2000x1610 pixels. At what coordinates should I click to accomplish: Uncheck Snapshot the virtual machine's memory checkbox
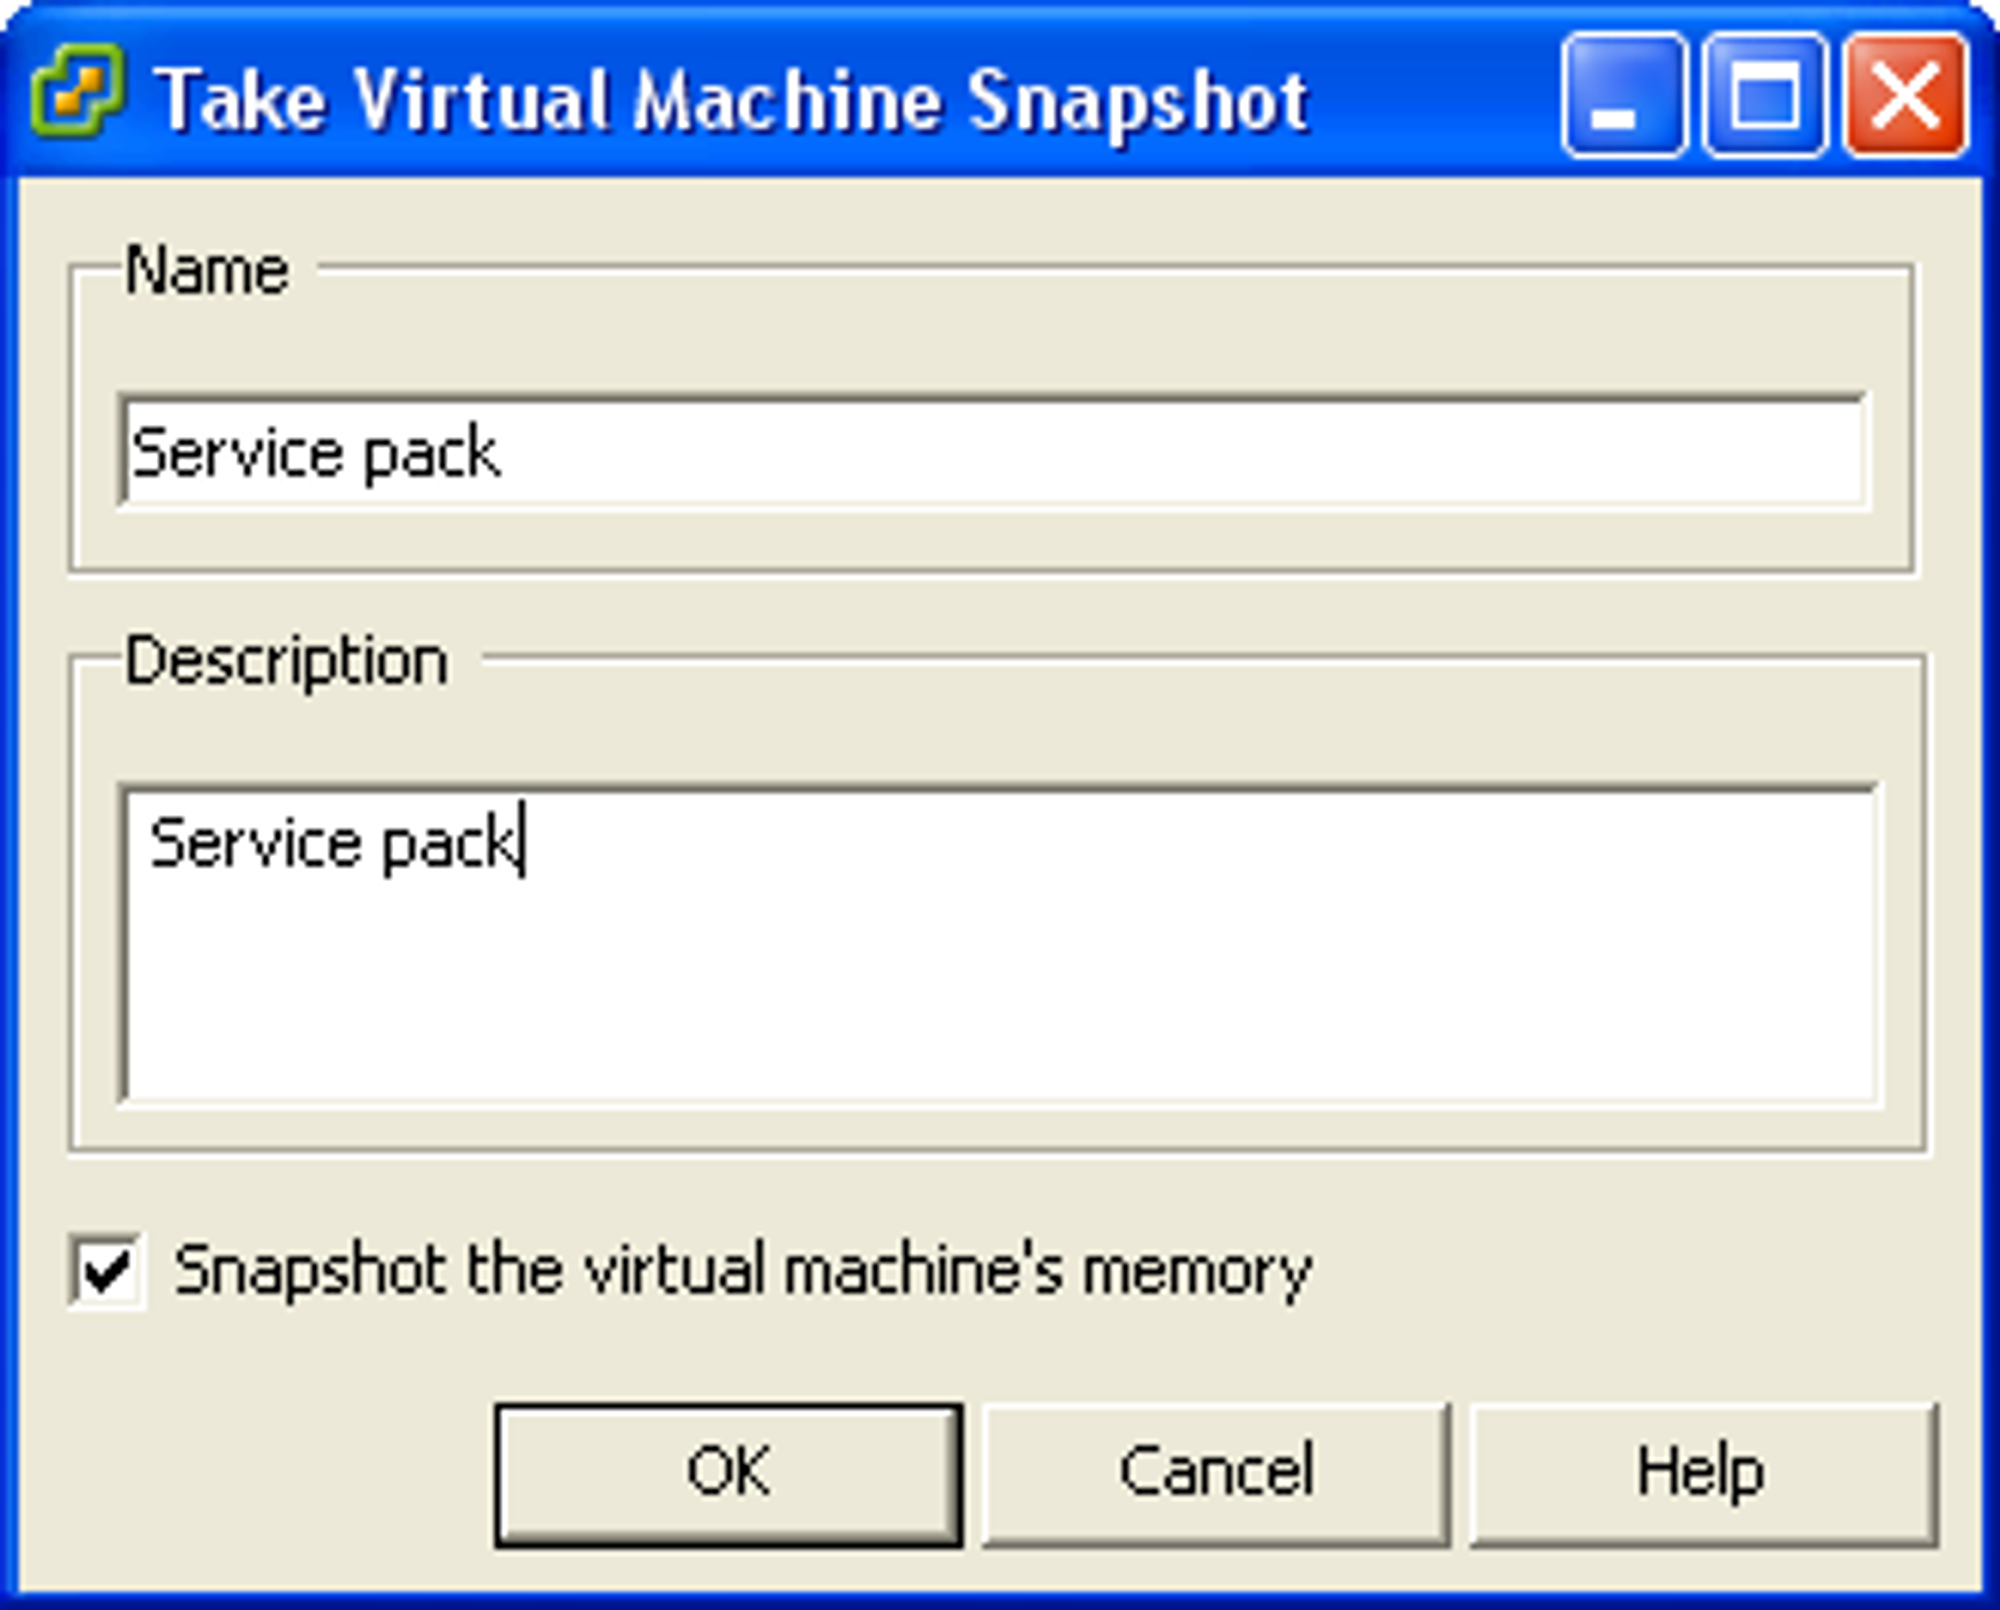click(107, 1271)
